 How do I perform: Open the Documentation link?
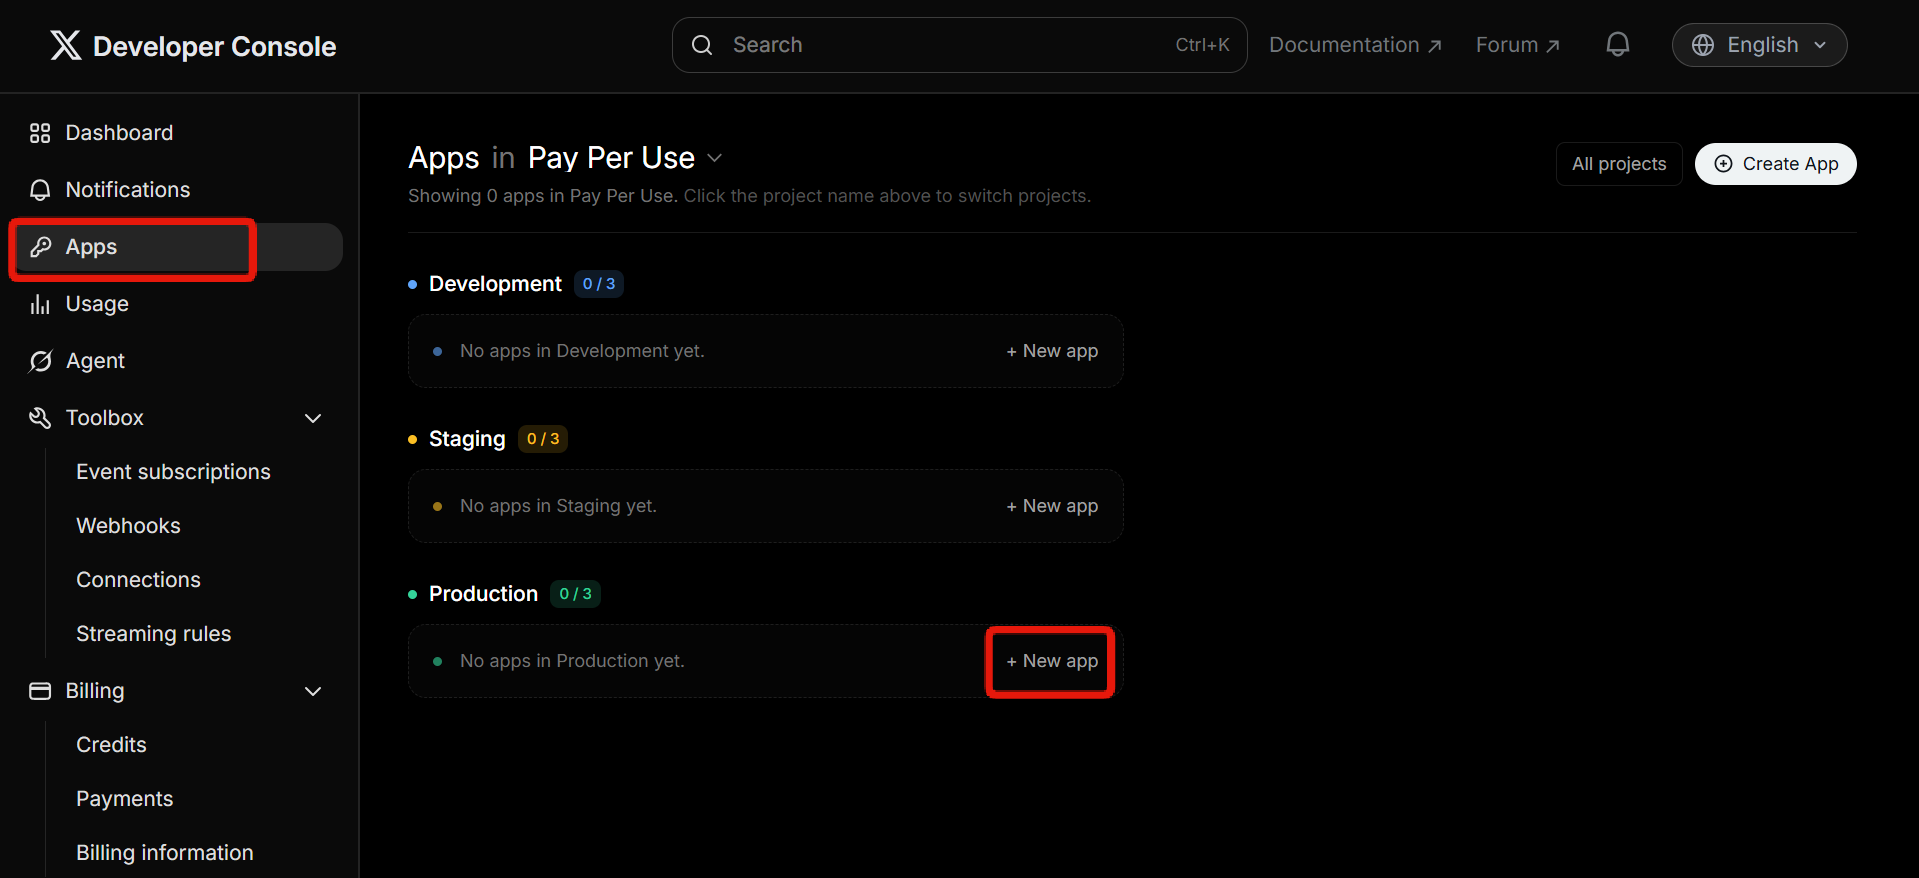click(x=1355, y=45)
